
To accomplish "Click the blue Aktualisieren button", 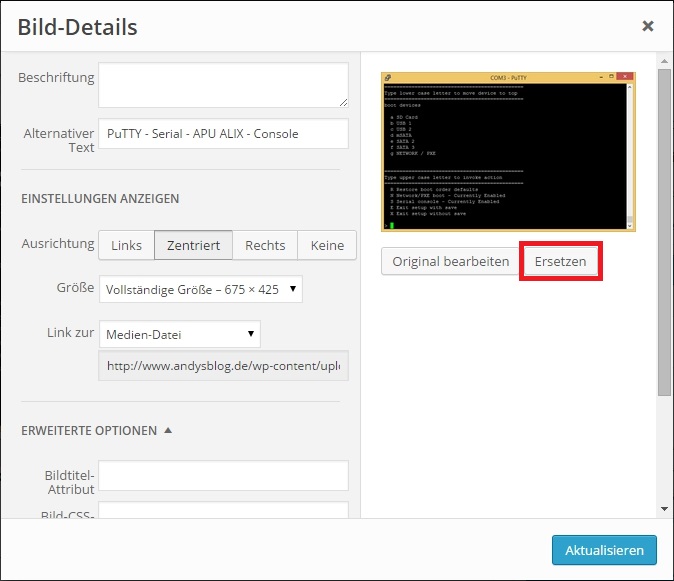I will tap(604, 550).
